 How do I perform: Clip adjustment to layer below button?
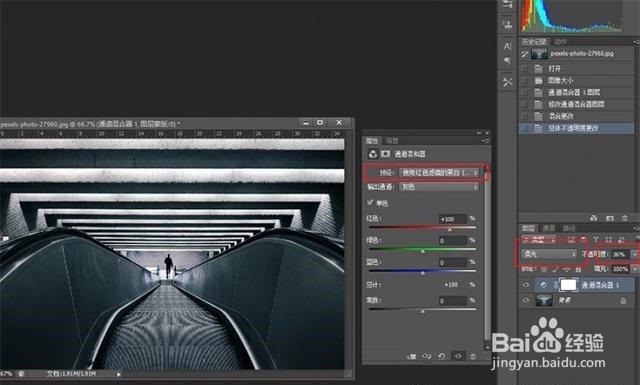pos(411,356)
